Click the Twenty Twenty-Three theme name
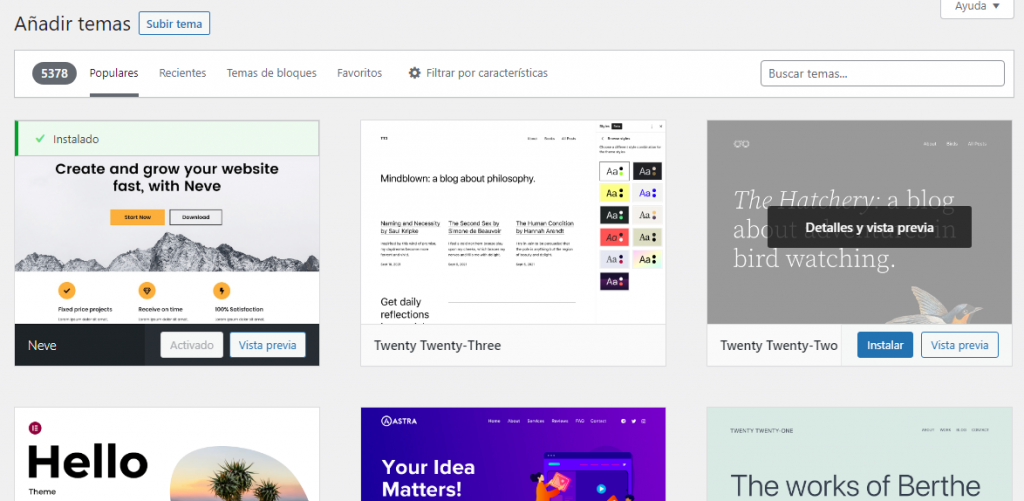This screenshot has width=1024, height=501. (x=438, y=345)
